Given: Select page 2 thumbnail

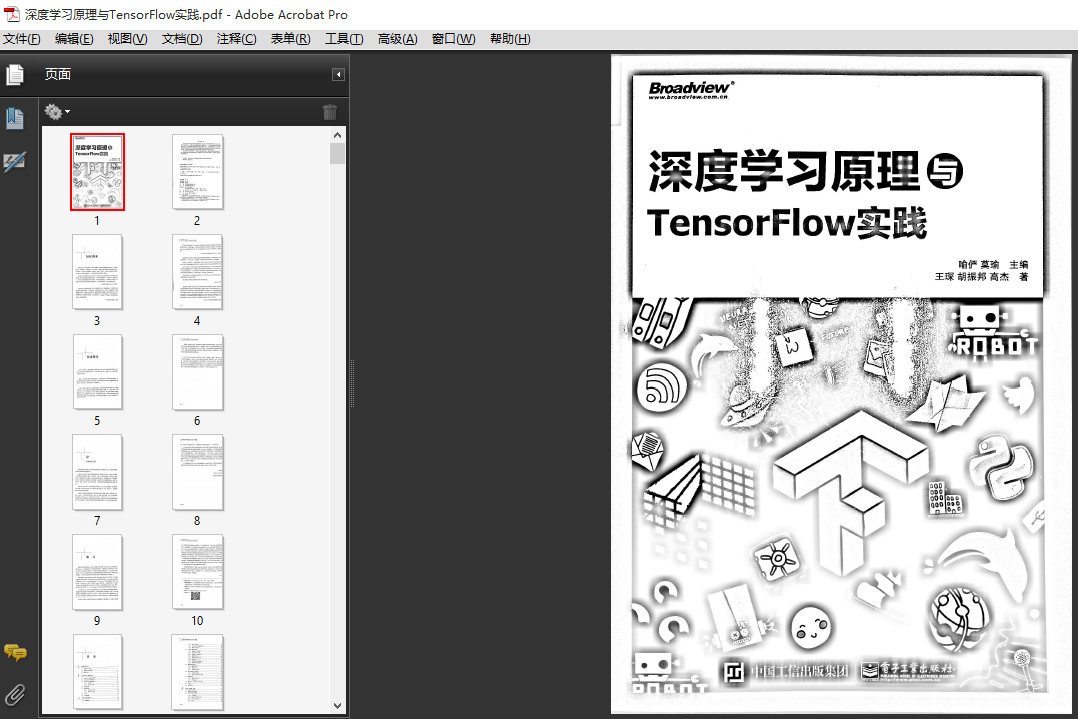Looking at the screenshot, I should coord(197,172).
